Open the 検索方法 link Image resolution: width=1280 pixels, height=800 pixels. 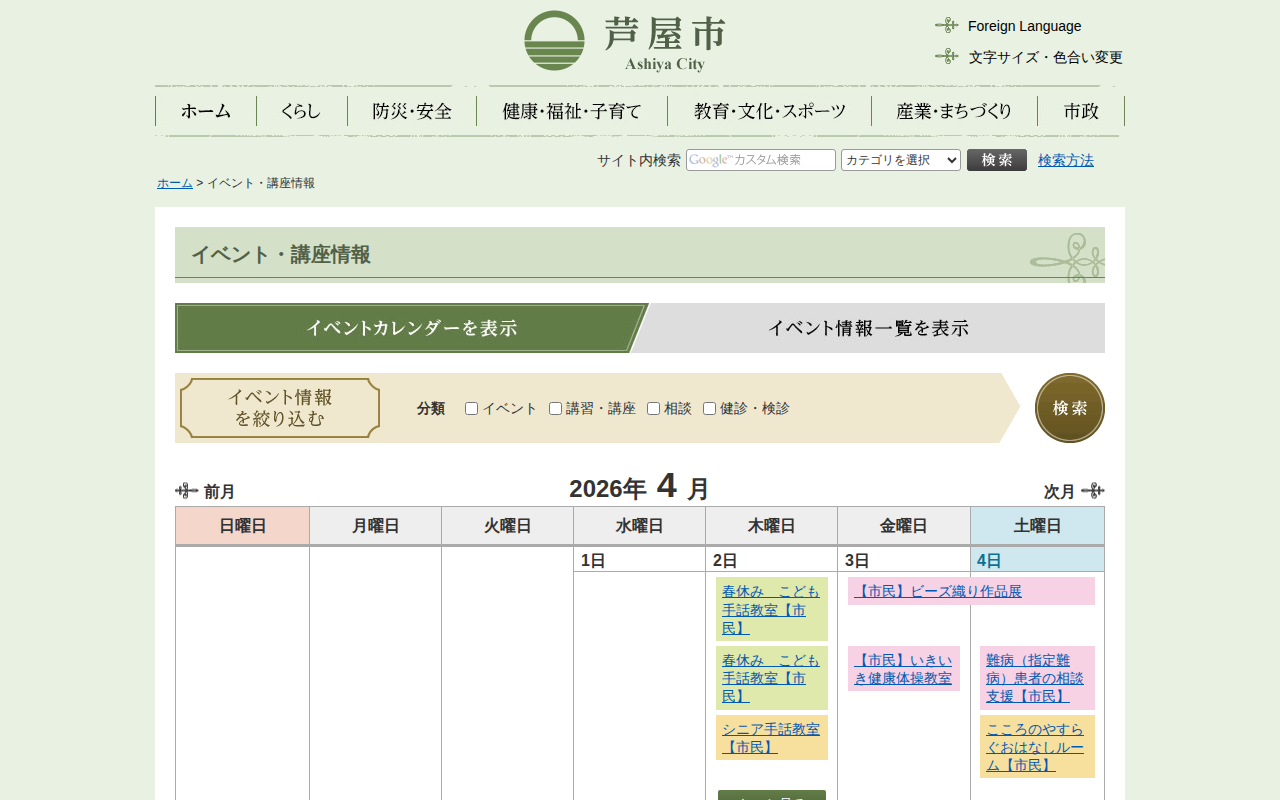(1065, 160)
